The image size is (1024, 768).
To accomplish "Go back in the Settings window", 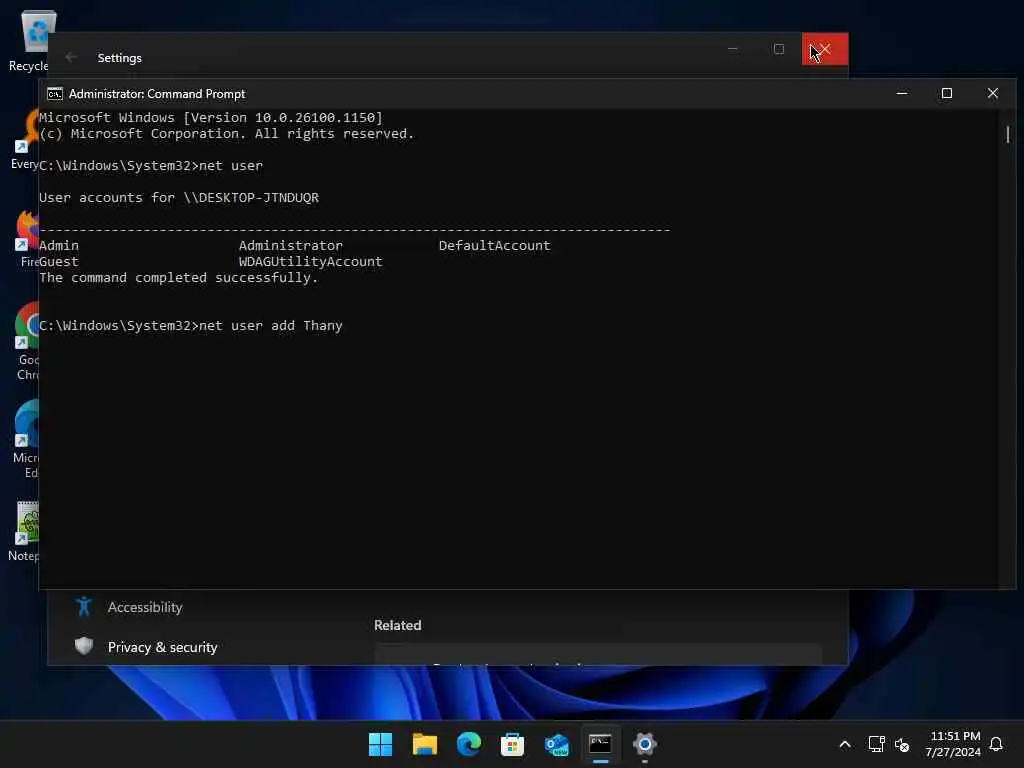I will (x=71, y=57).
